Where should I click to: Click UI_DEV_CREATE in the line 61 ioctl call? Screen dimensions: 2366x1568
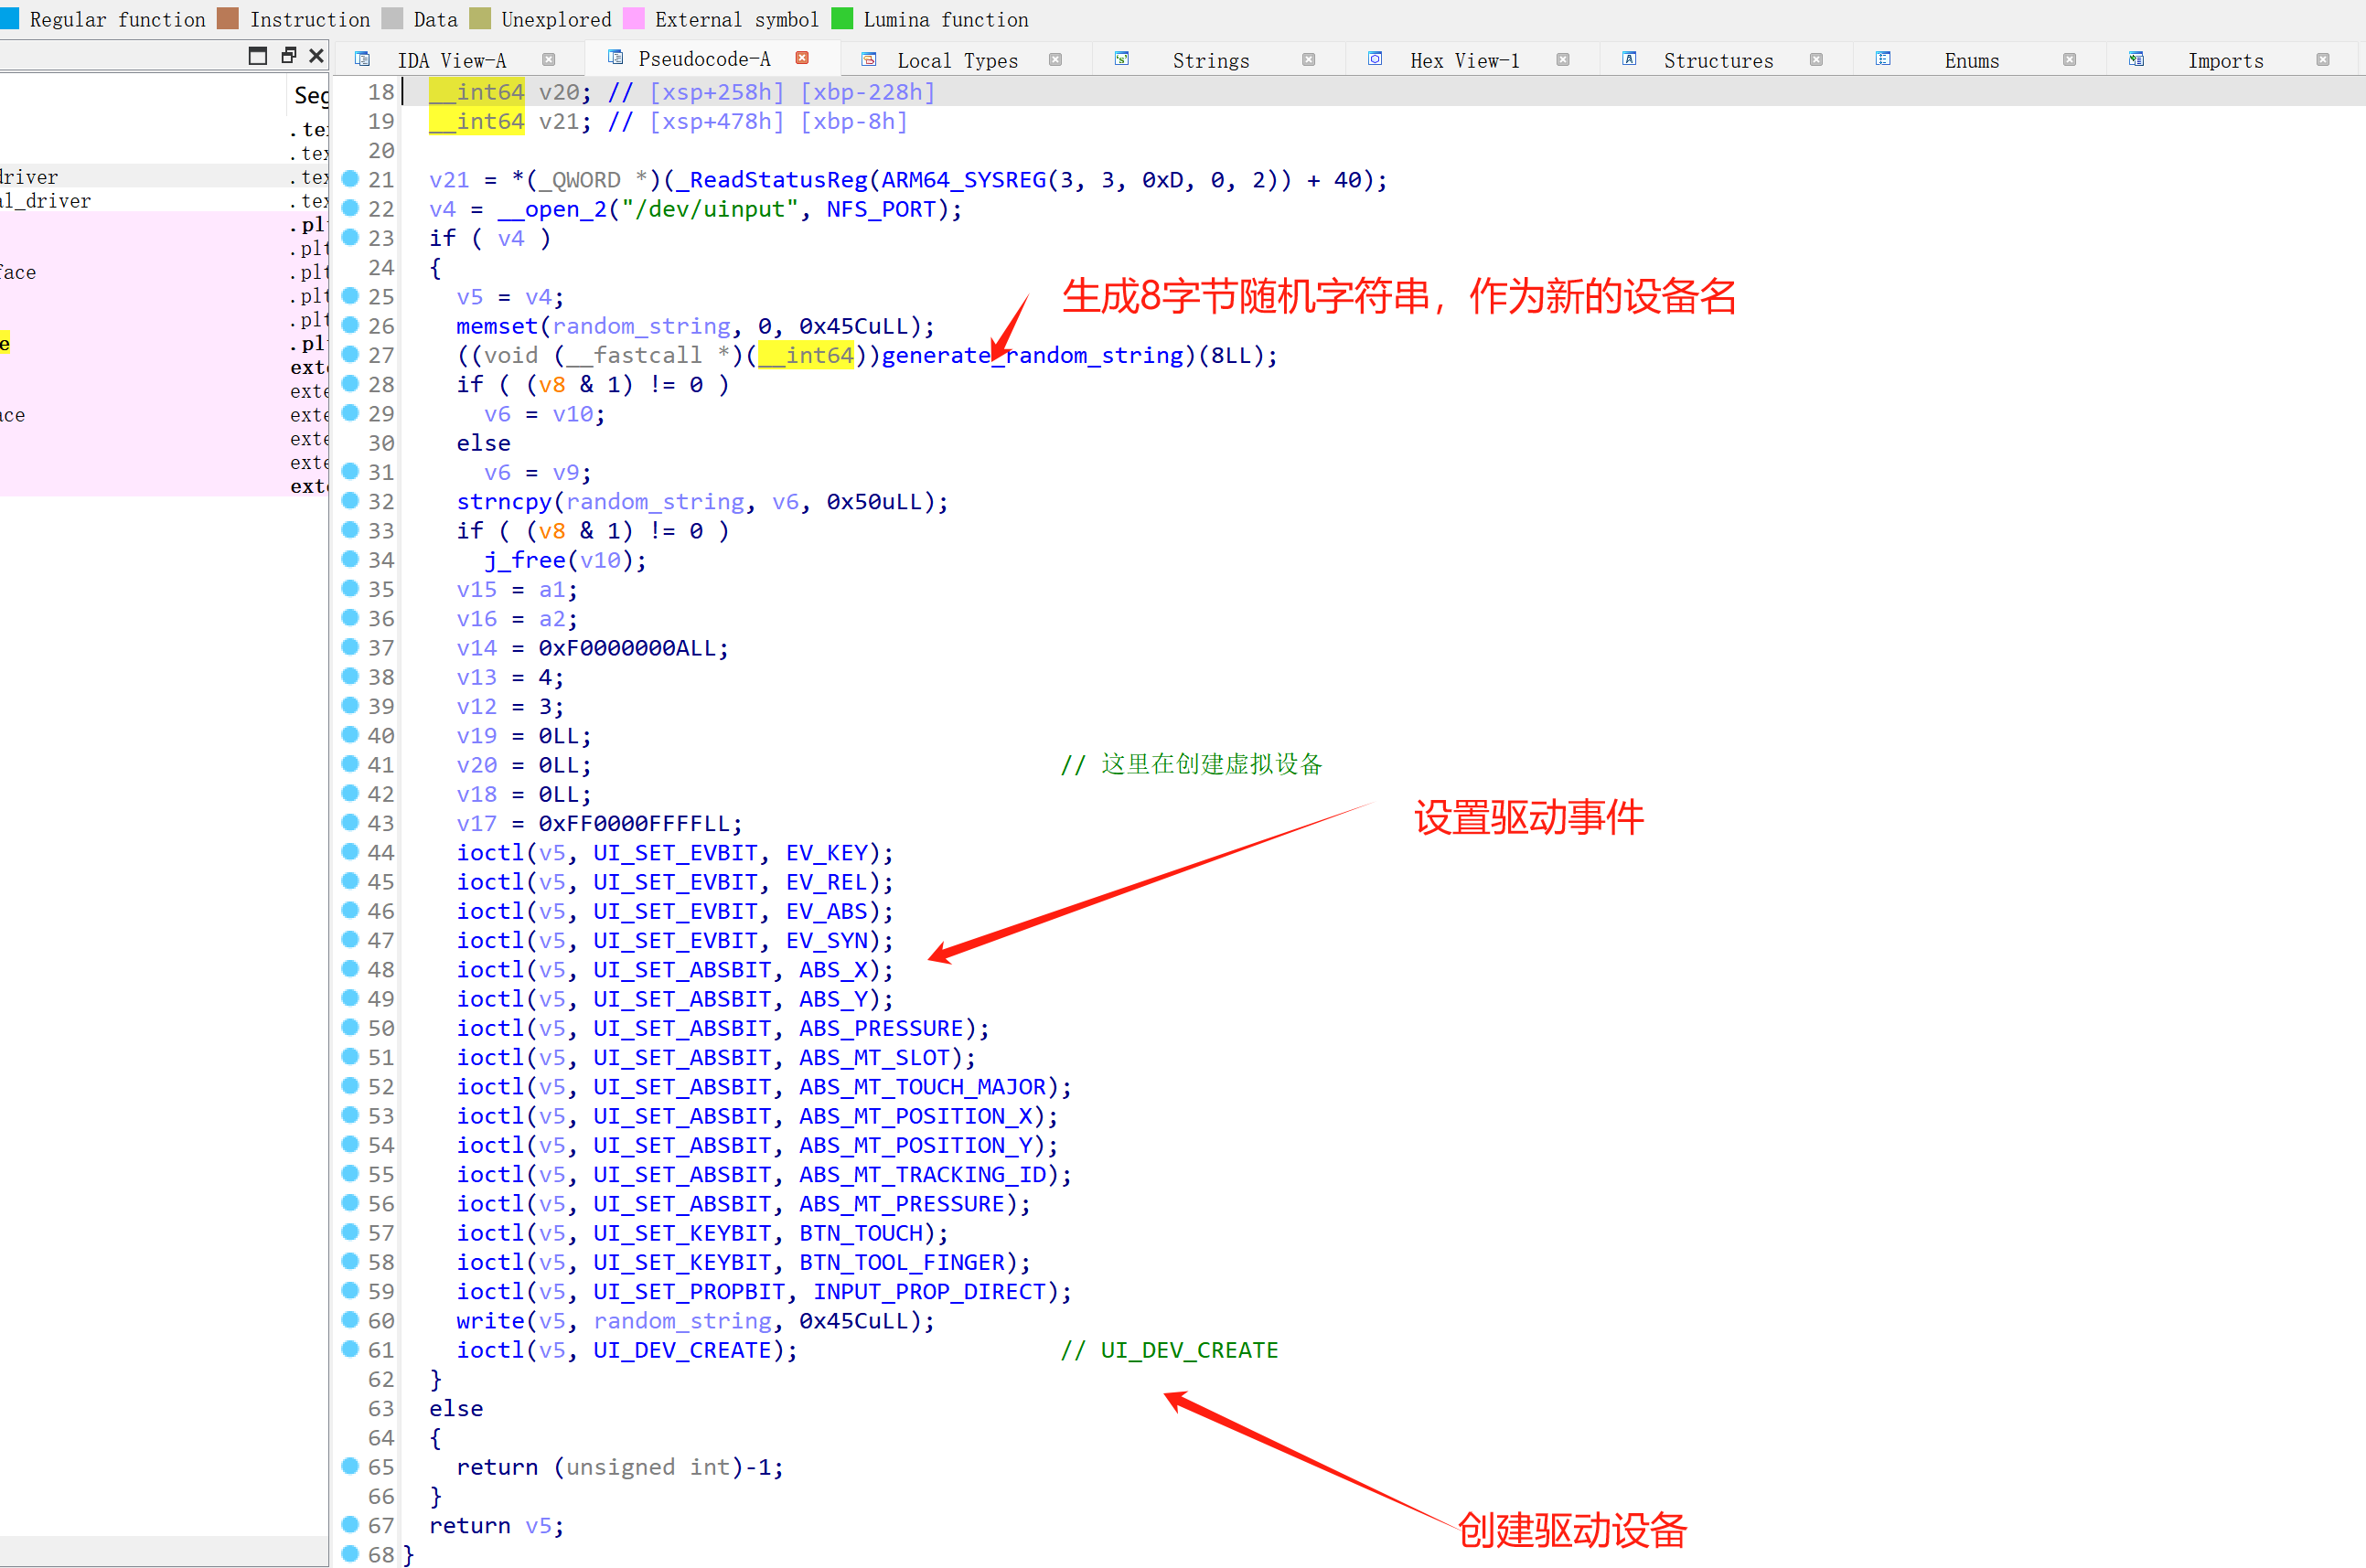[681, 1350]
